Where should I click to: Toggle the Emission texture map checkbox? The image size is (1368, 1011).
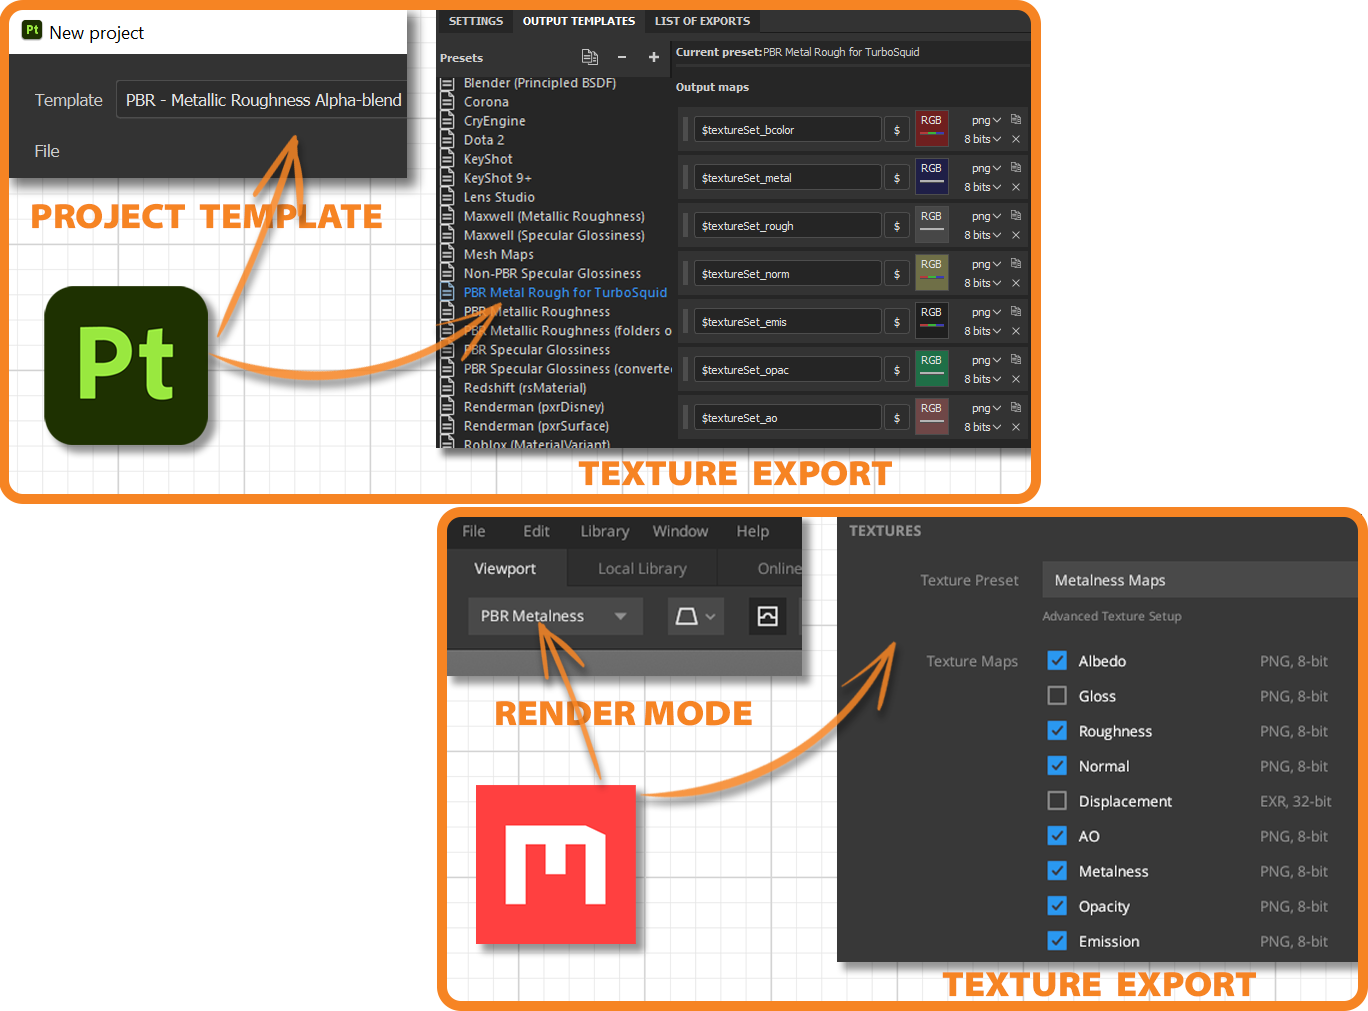tap(1057, 940)
